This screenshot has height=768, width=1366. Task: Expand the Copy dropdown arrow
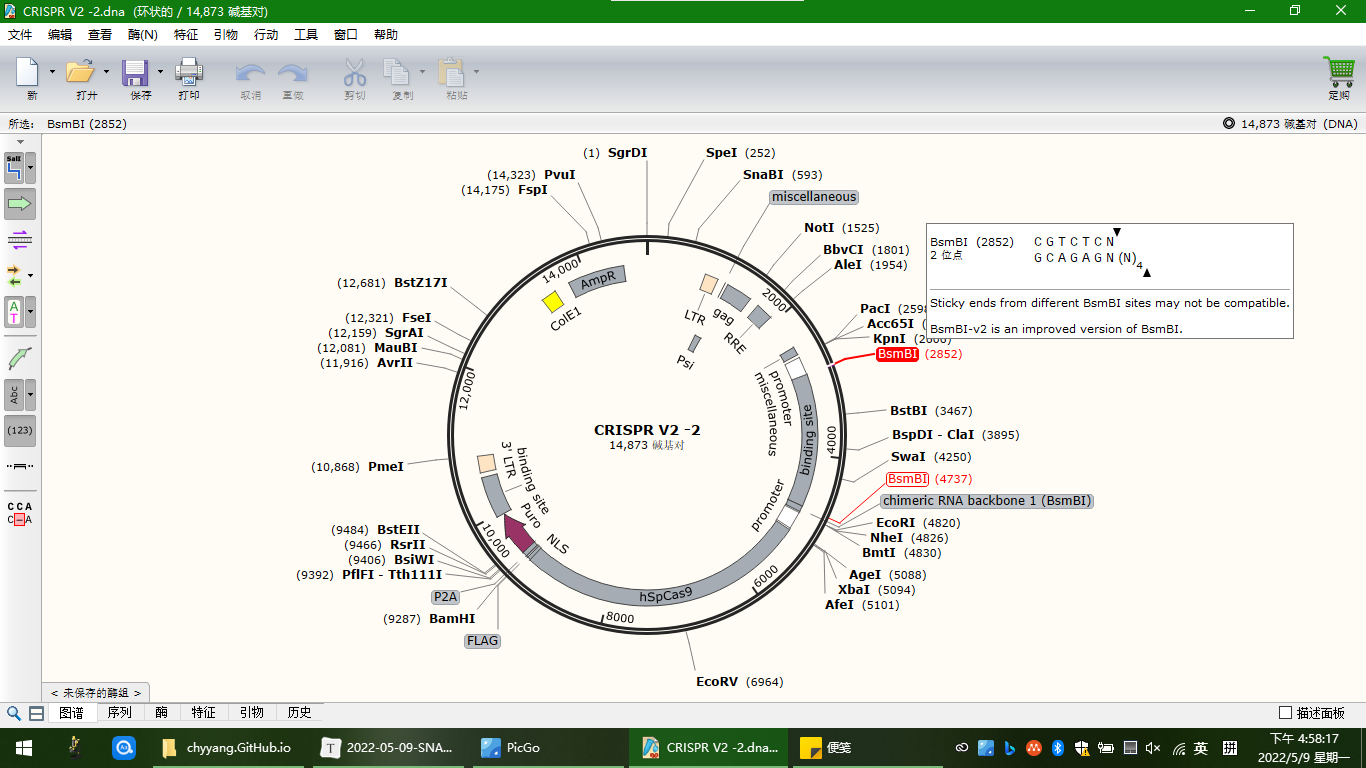click(422, 71)
